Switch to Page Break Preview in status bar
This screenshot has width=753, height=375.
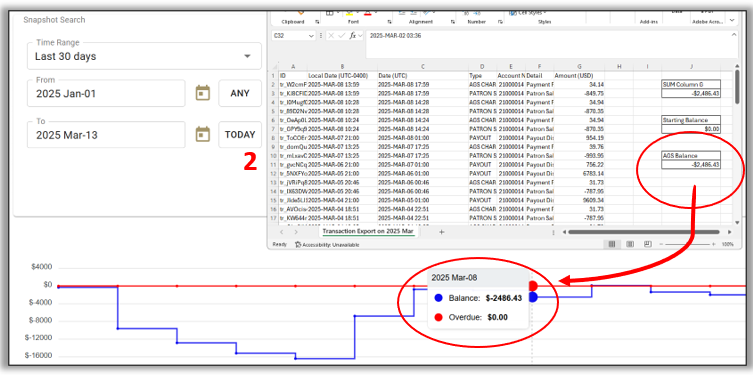pos(647,244)
